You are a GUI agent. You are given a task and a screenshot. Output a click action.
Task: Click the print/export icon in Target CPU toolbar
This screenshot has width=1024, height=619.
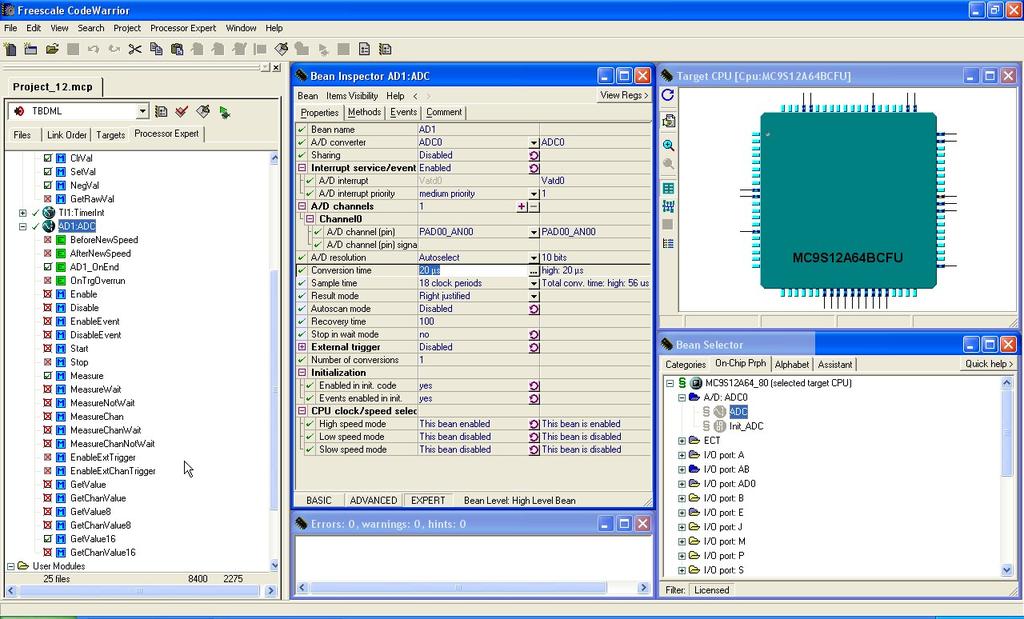[668, 121]
